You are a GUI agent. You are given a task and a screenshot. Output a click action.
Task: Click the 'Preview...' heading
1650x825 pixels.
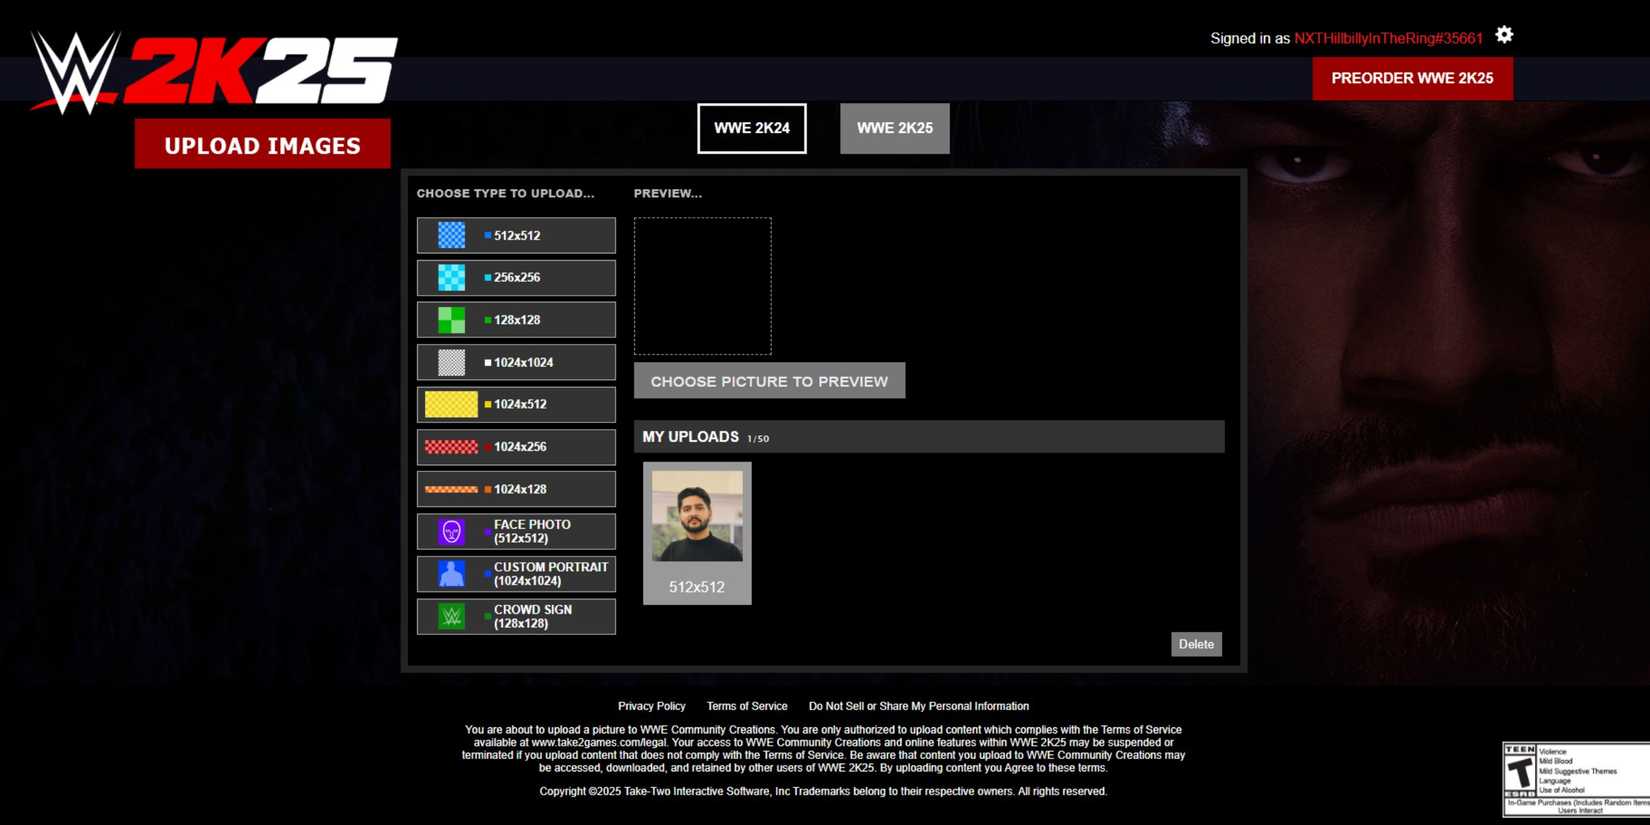point(668,193)
